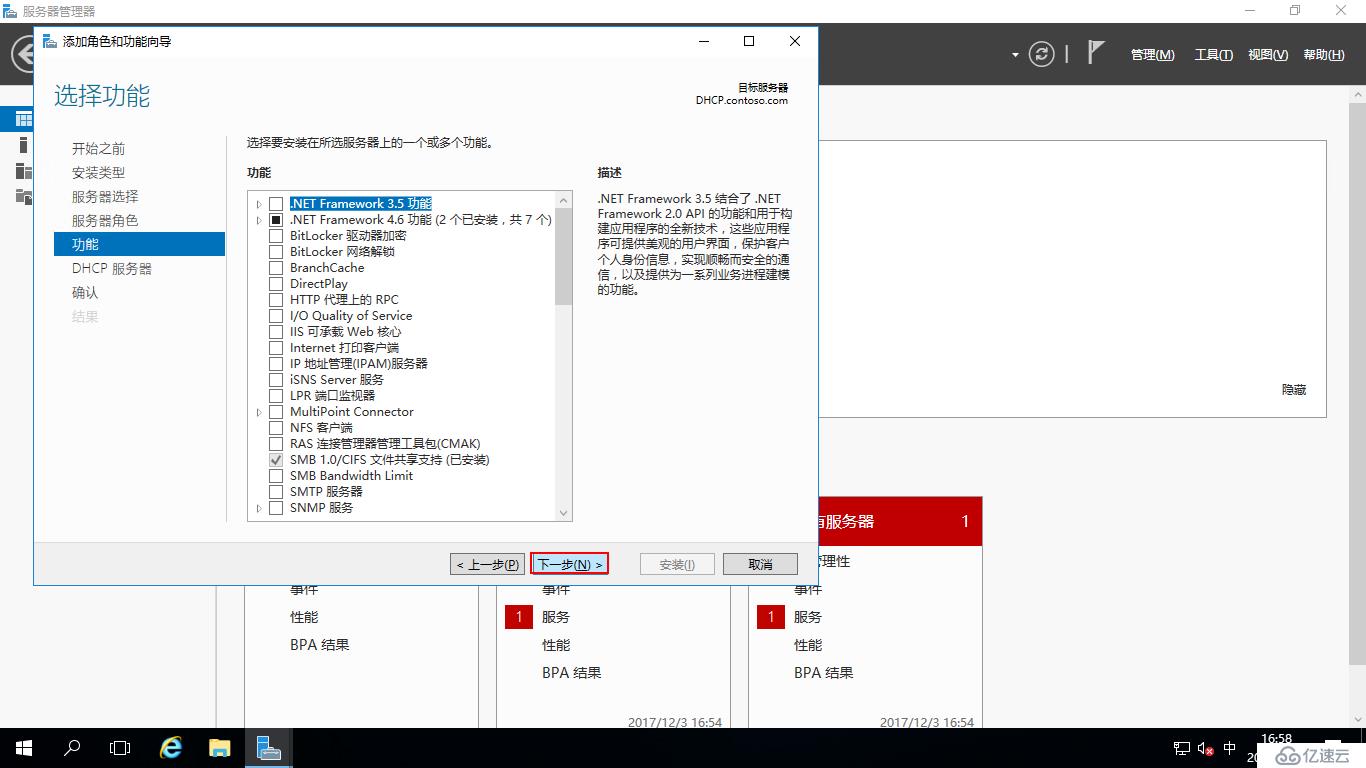Open the Server Manager header dropdown arrow

point(1015,55)
